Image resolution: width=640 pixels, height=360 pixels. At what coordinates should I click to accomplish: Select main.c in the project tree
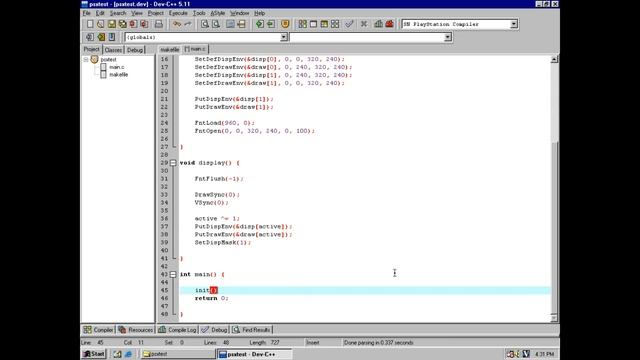(x=116, y=67)
